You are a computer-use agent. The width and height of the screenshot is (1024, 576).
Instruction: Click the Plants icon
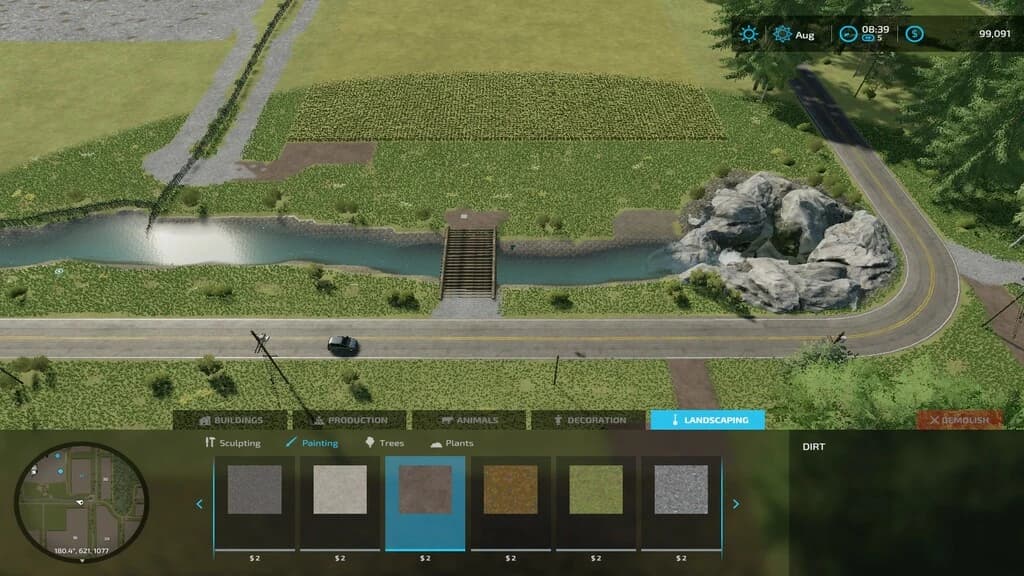pyautogui.click(x=436, y=443)
